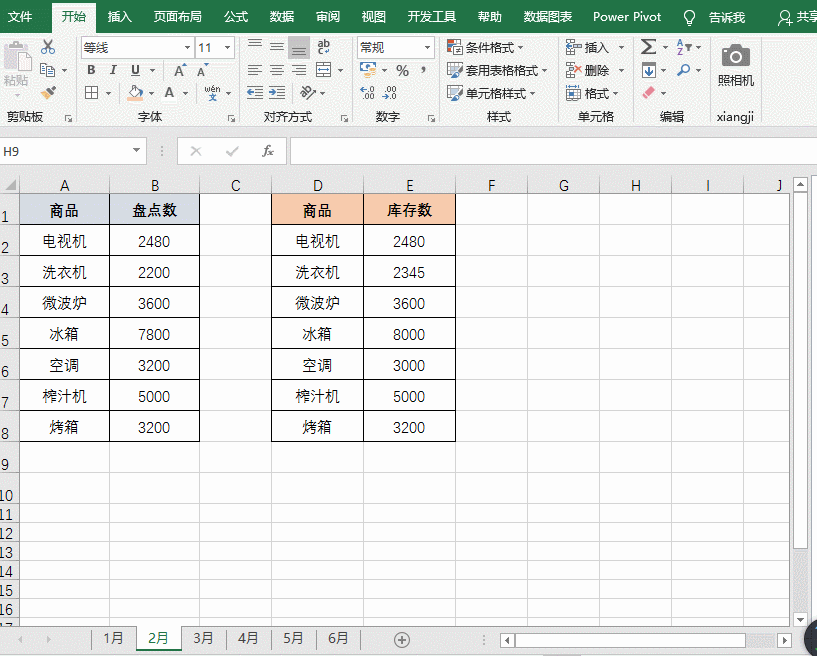Viewport: 817px width, 656px height.
Task: Toggle middle align
Action: point(277,47)
